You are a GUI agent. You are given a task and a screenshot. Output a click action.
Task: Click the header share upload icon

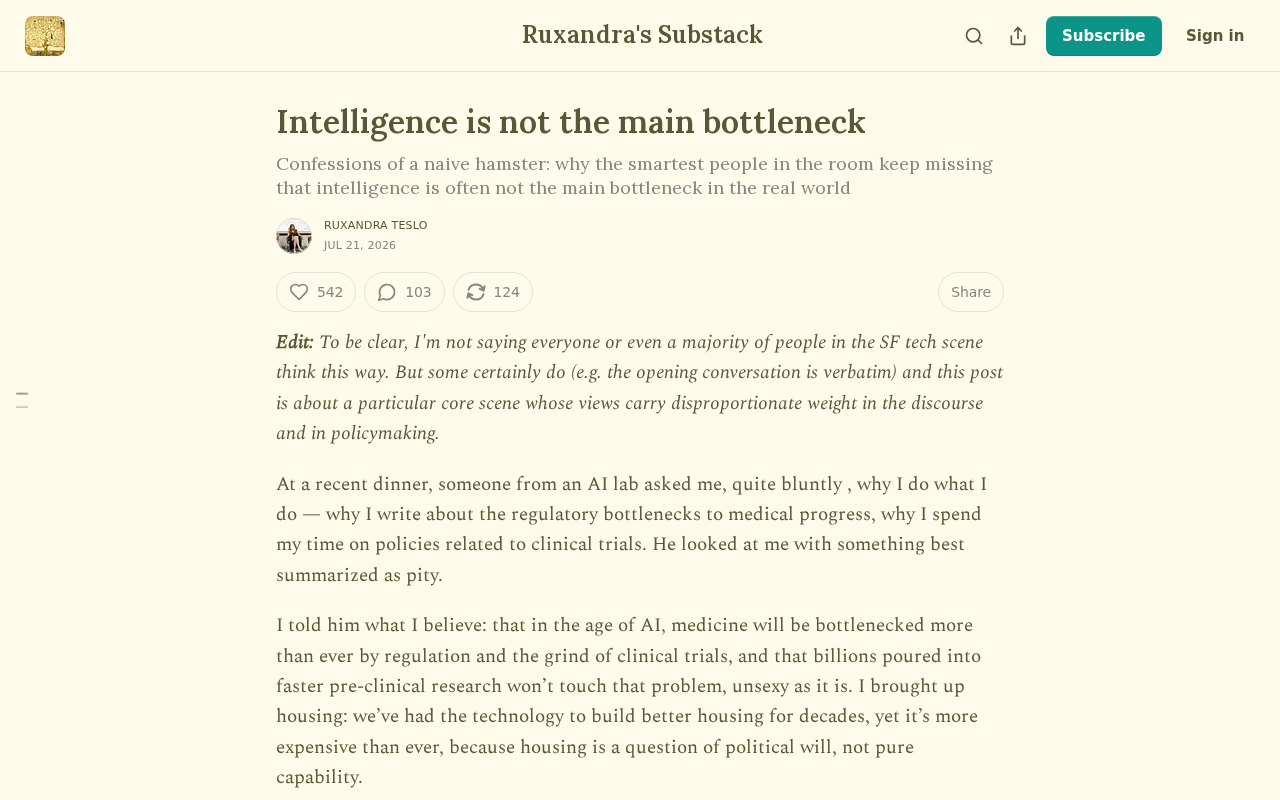point(1018,36)
